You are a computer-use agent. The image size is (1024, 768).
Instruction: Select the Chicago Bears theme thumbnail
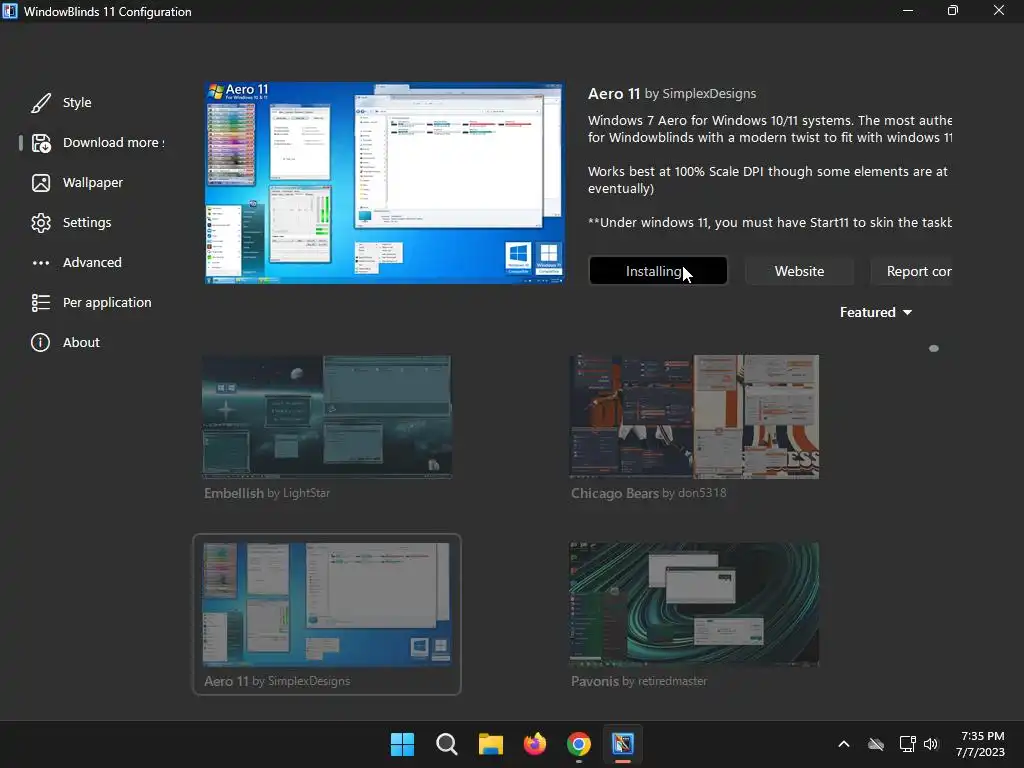click(694, 417)
